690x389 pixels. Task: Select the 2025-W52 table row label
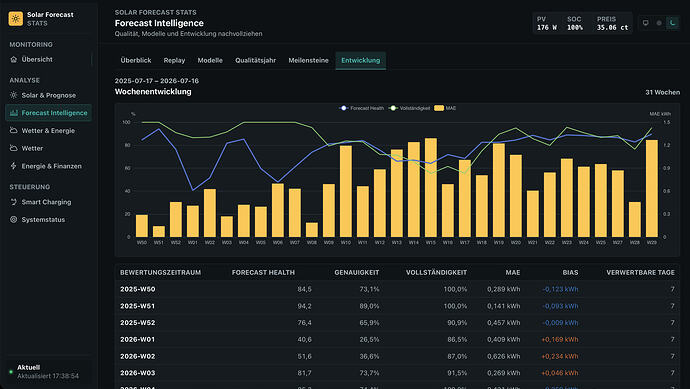click(x=138, y=323)
